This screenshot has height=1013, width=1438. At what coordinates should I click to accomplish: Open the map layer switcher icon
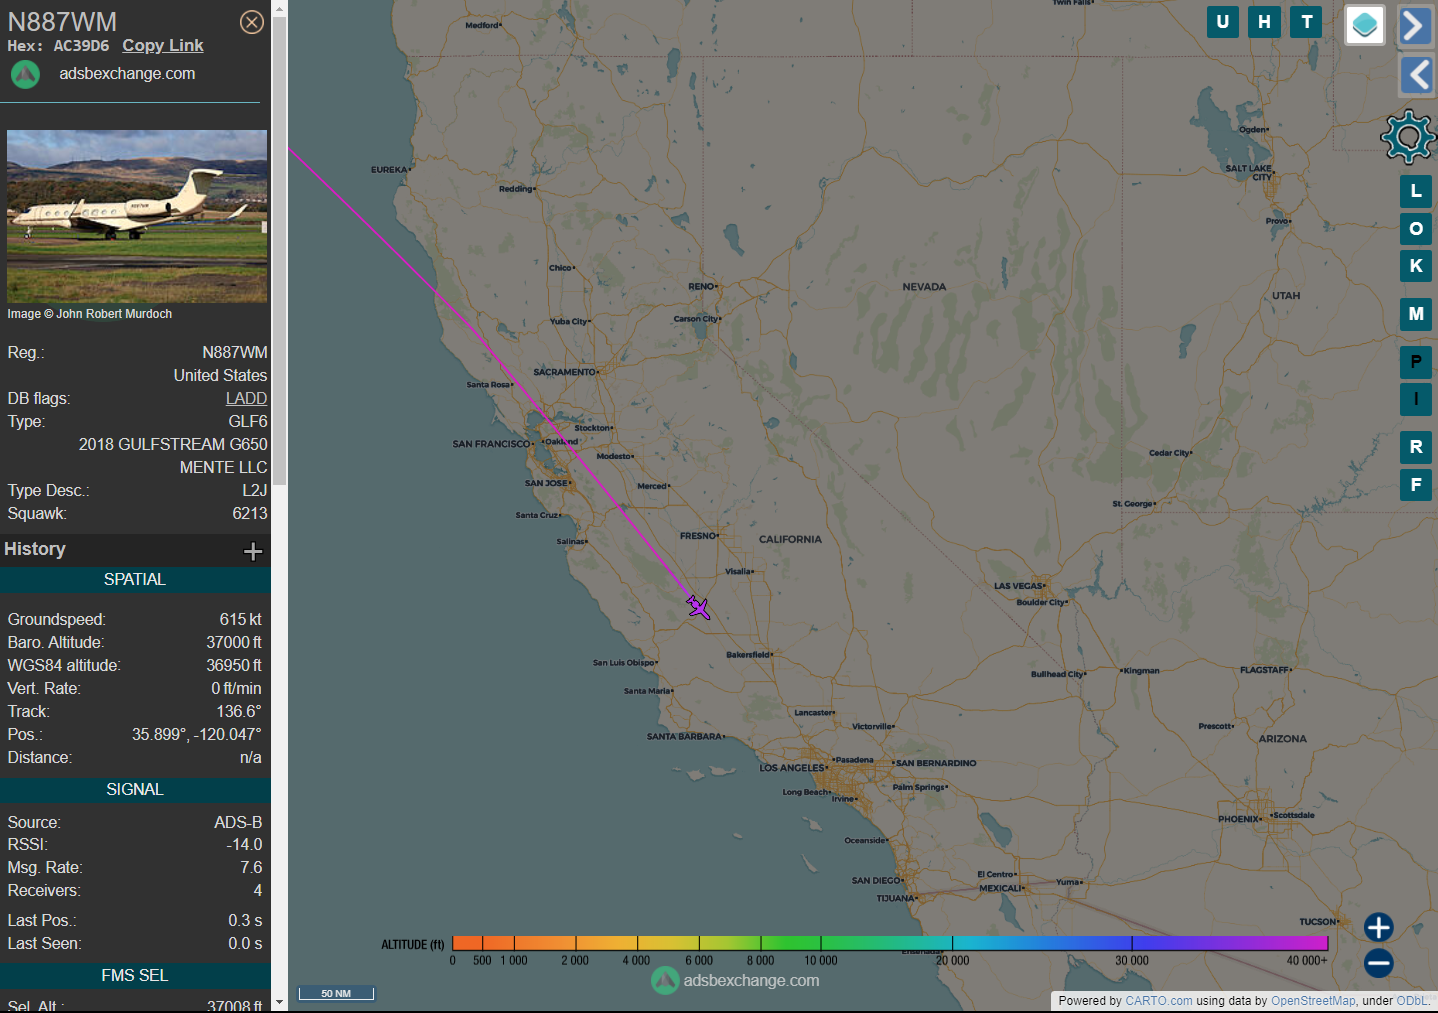point(1365,25)
